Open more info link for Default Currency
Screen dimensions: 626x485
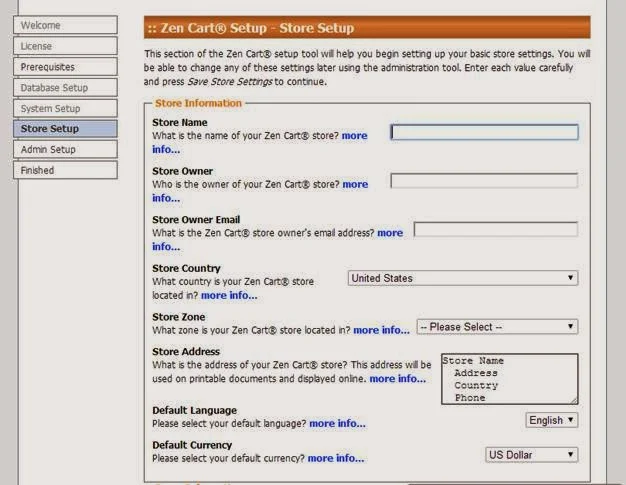[336, 459]
